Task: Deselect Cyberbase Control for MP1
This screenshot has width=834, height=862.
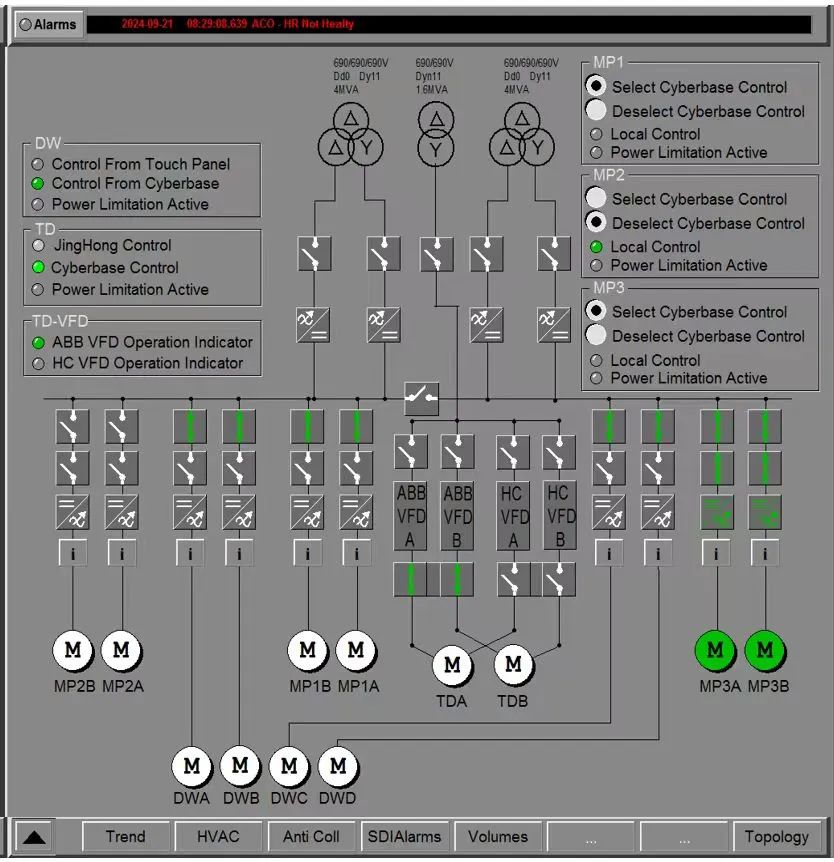Action: 596,111
